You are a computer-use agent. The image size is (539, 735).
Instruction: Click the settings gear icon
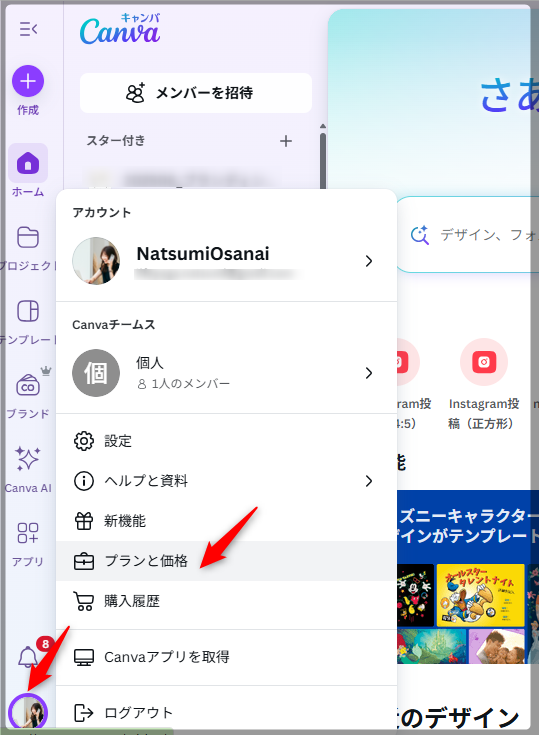[84, 441]
